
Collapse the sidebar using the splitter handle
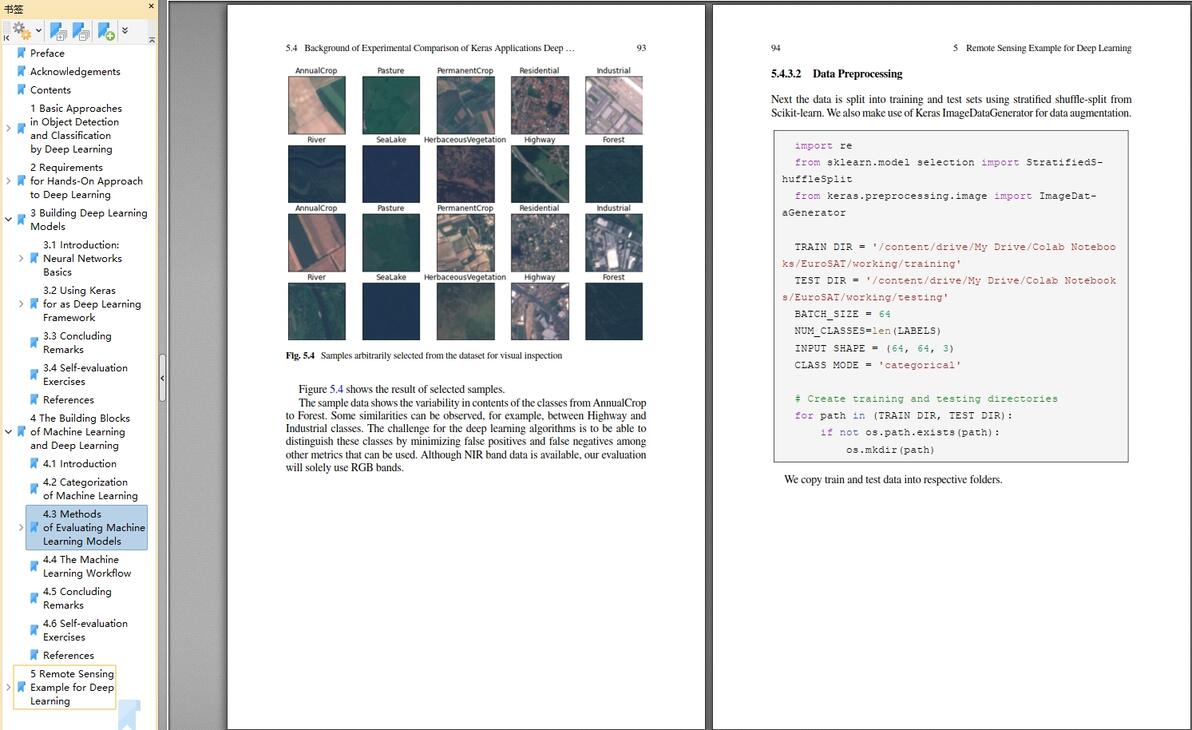[x=162, y=377]
